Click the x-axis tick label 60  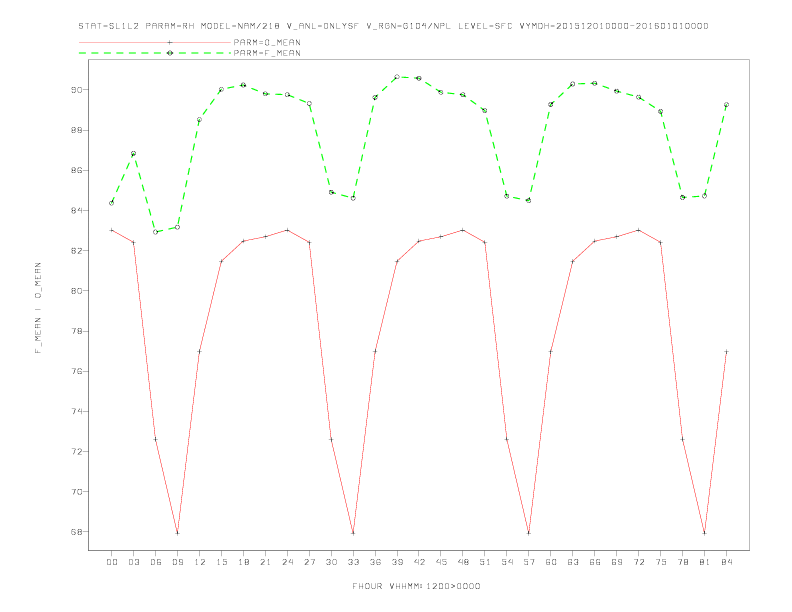coord(551,562)
